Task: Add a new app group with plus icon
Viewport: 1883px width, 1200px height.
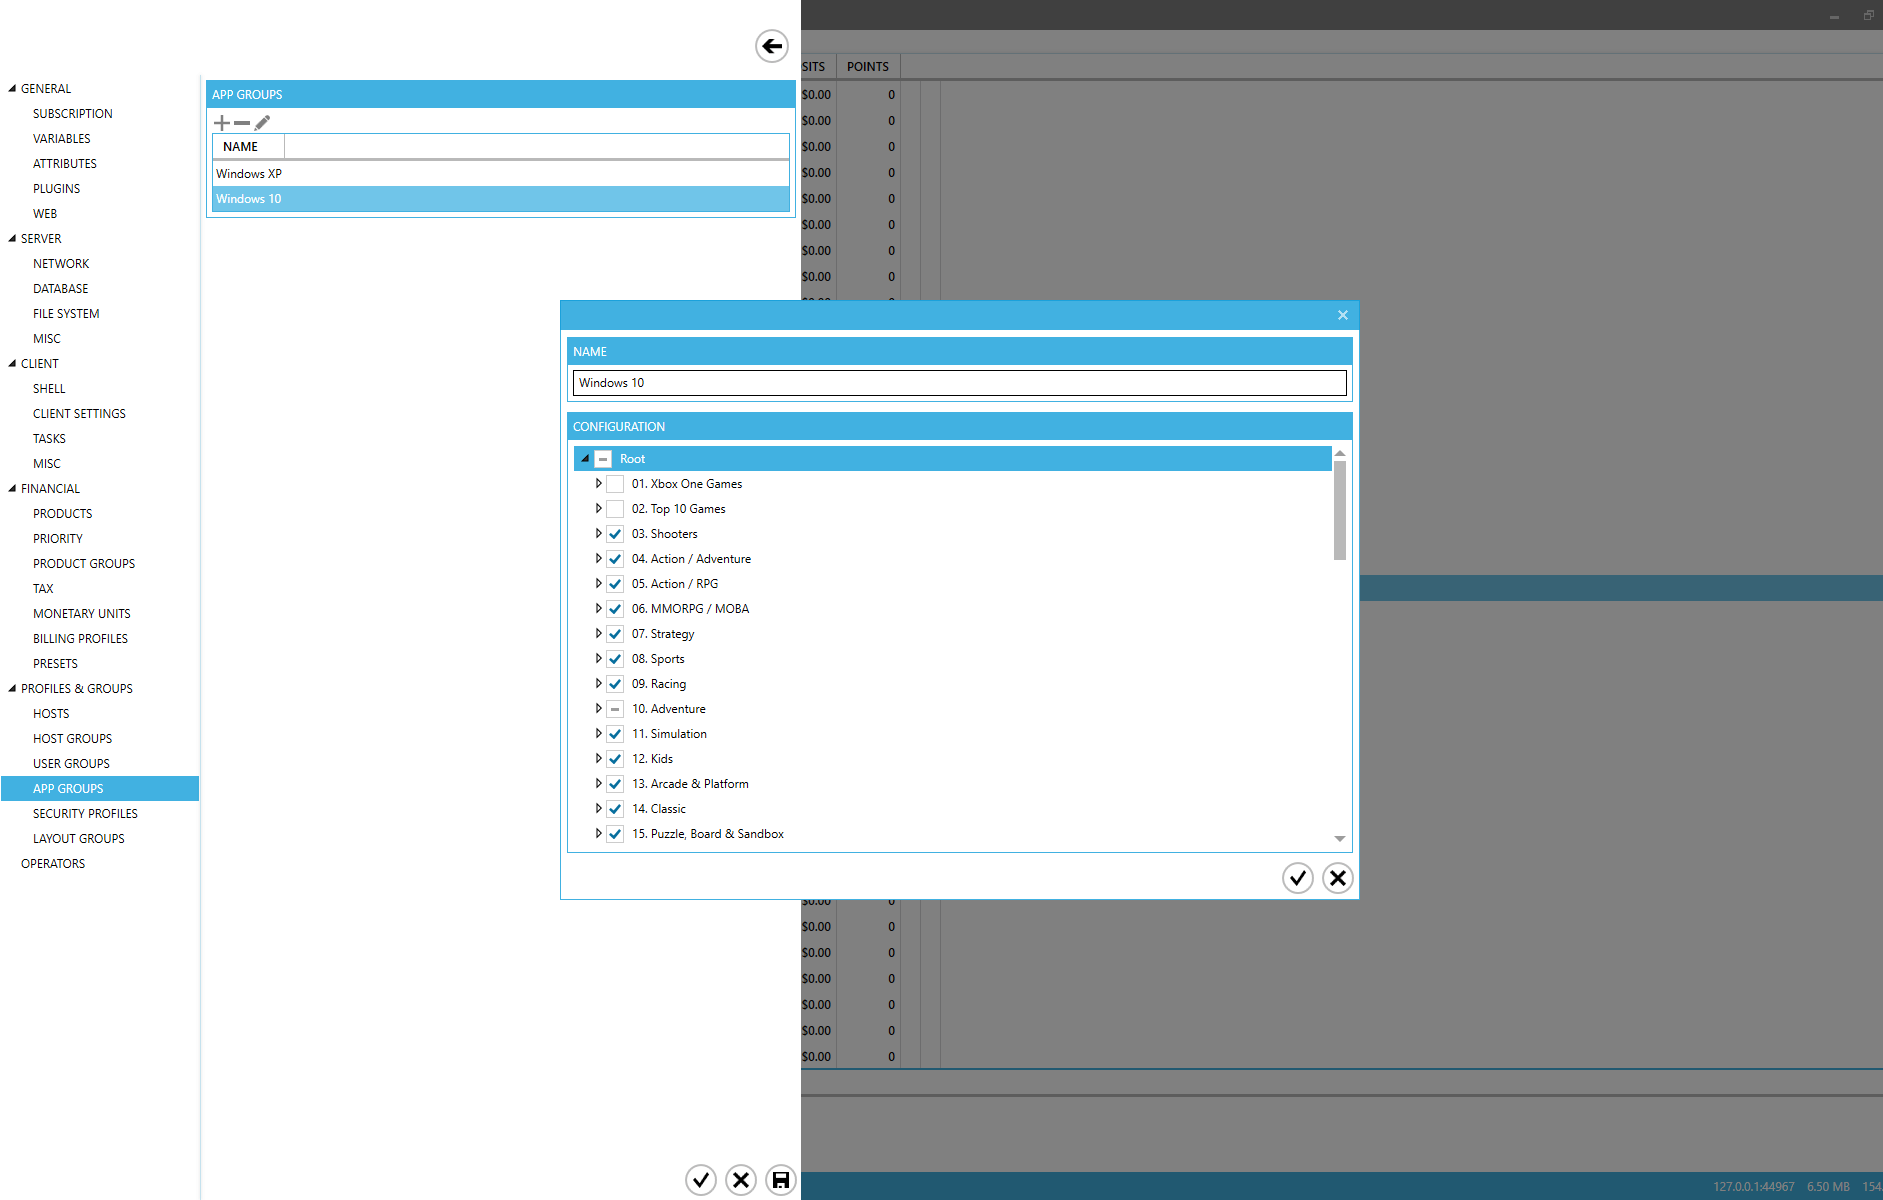Action: [x=222, y=123]
